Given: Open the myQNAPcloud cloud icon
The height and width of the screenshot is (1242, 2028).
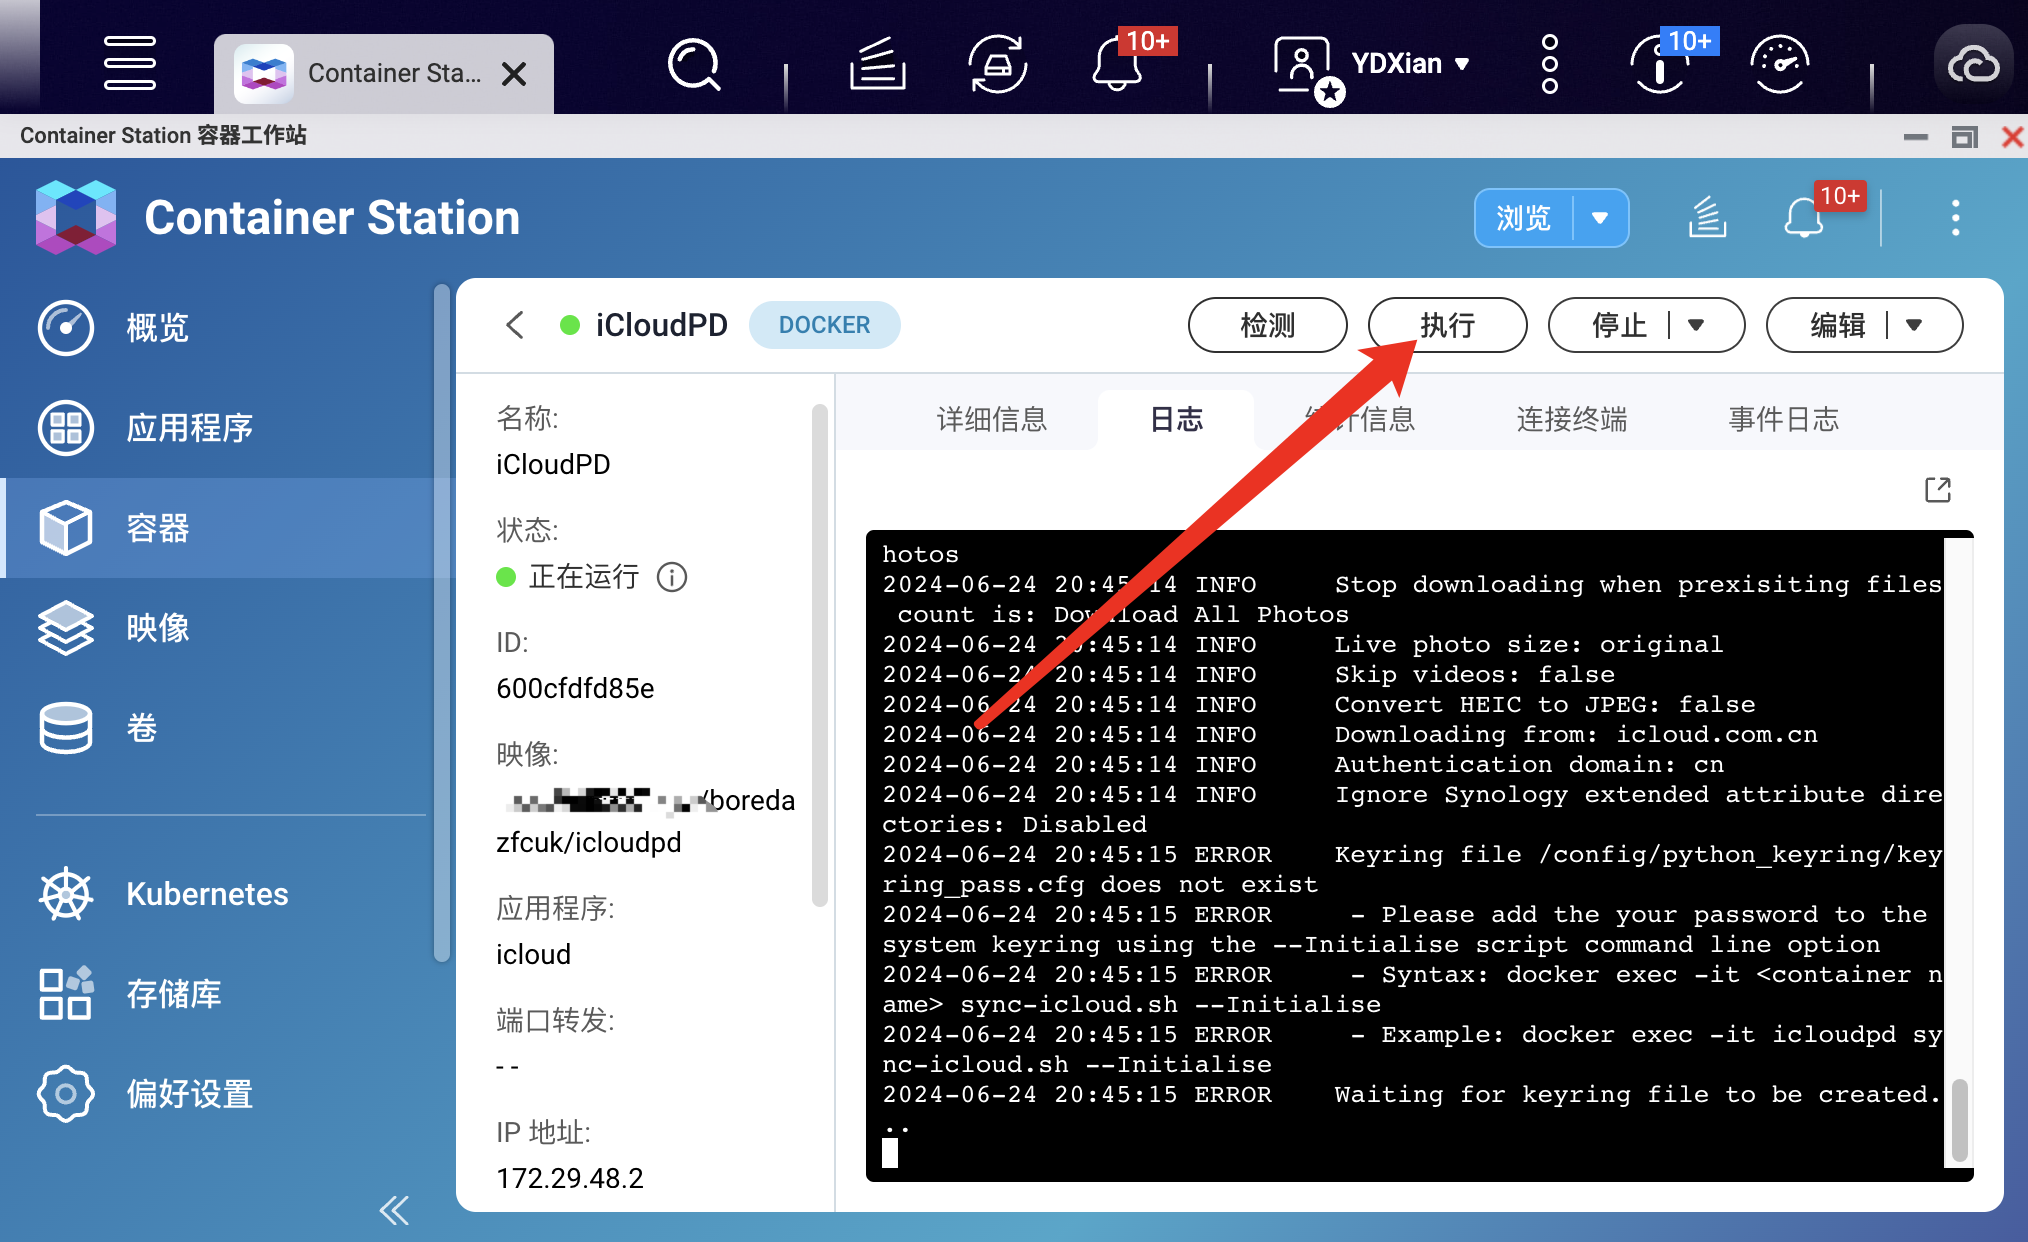Looking at the screenshot, I should point(1973,65).
